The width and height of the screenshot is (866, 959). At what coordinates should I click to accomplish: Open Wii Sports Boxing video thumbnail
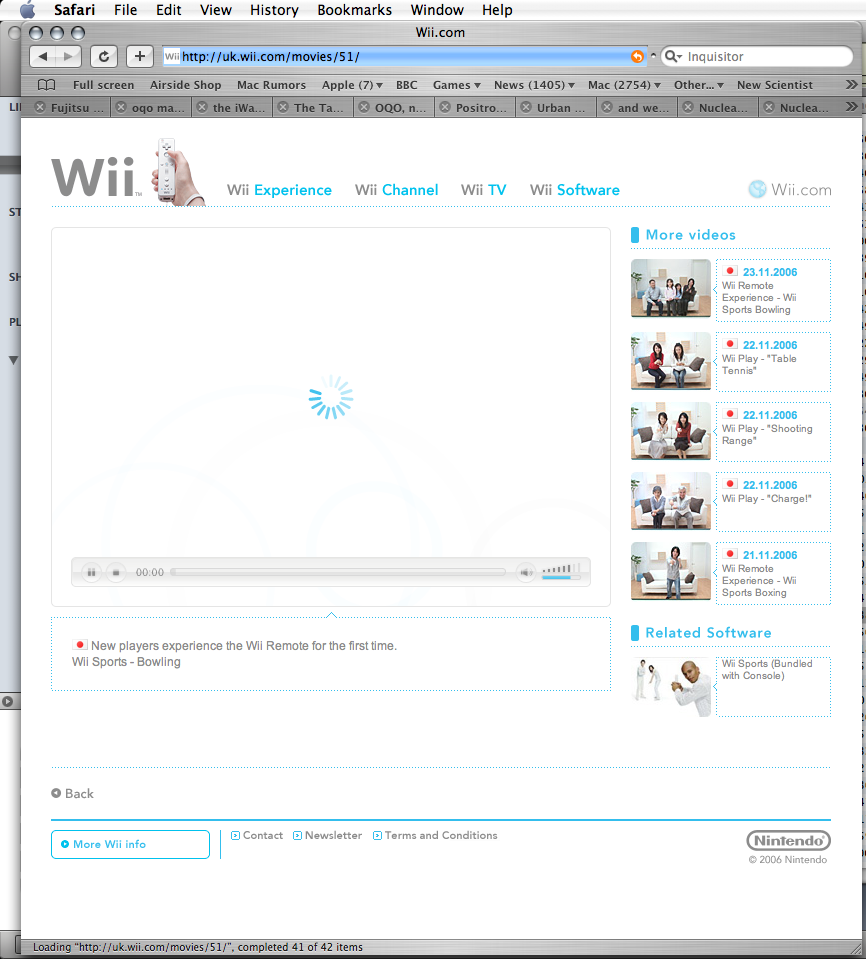pos(671,571)
